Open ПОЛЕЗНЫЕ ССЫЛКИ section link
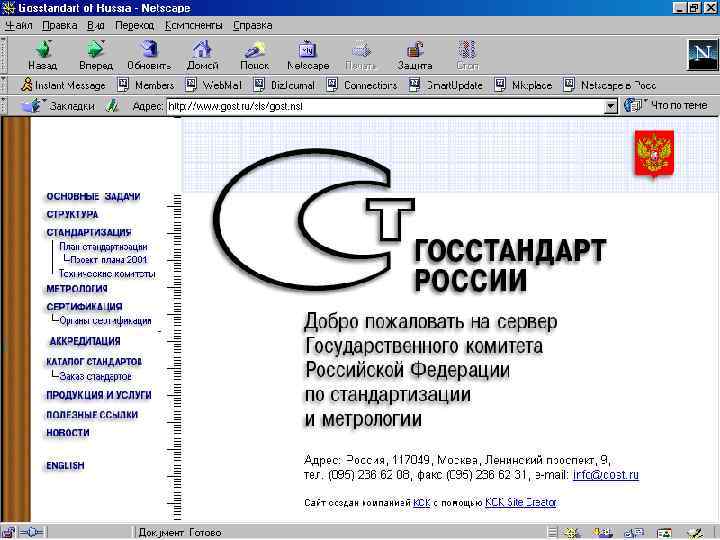 (92, 415)
